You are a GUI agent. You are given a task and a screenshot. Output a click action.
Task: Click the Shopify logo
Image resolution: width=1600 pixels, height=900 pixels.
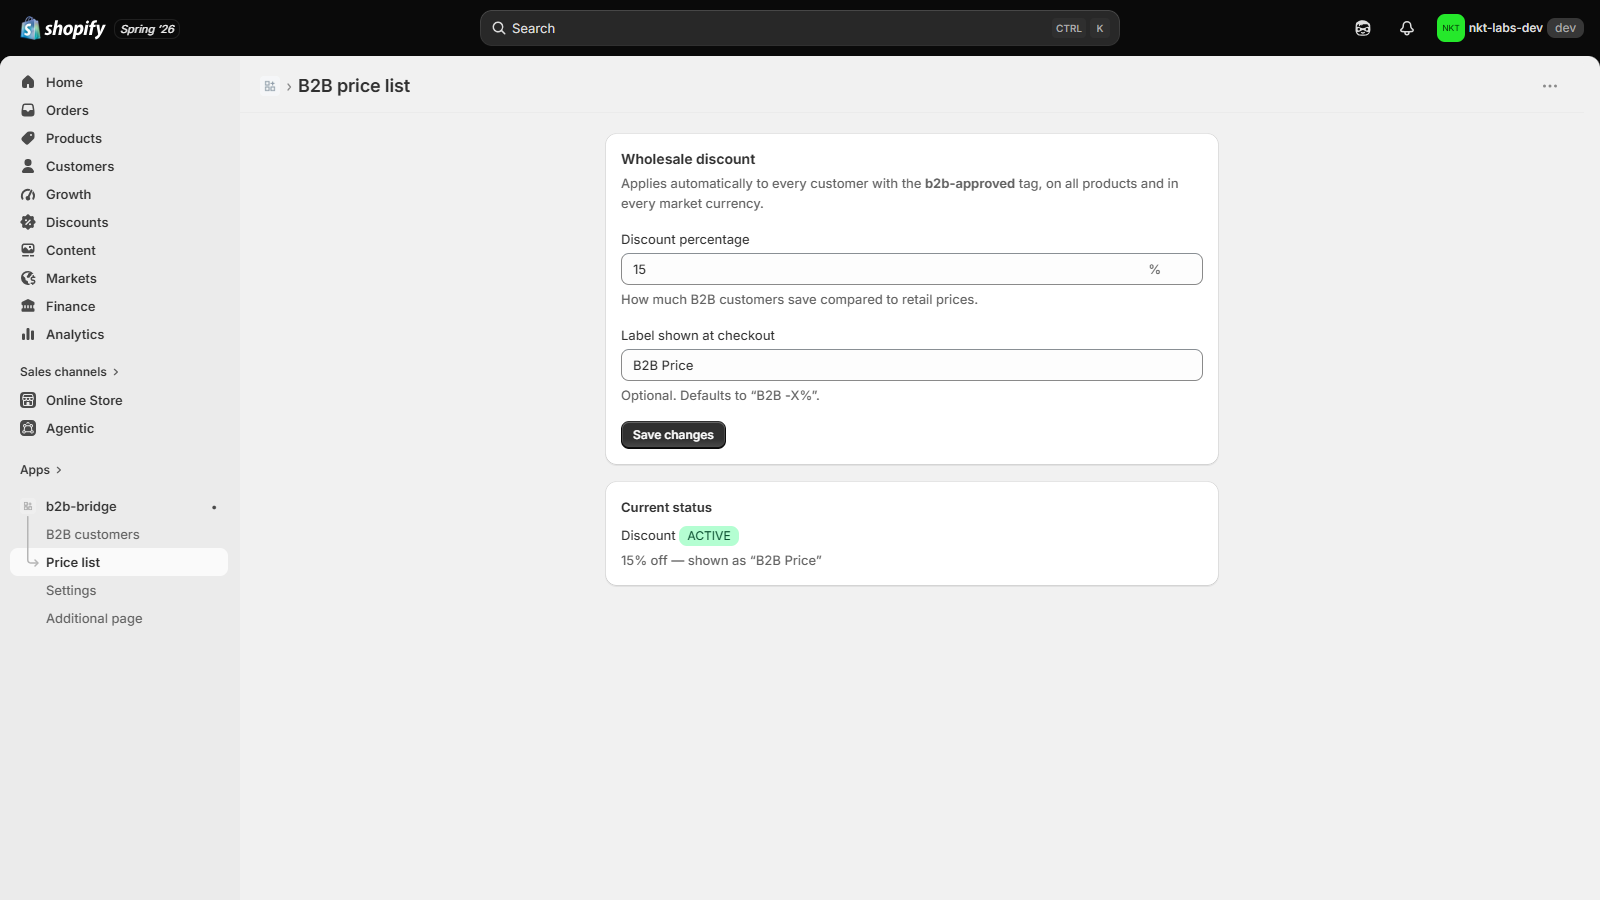[63, 28]
